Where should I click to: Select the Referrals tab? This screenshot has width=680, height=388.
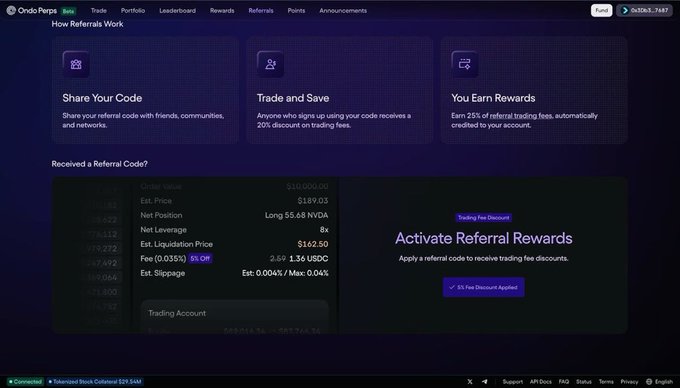[261, 10]
